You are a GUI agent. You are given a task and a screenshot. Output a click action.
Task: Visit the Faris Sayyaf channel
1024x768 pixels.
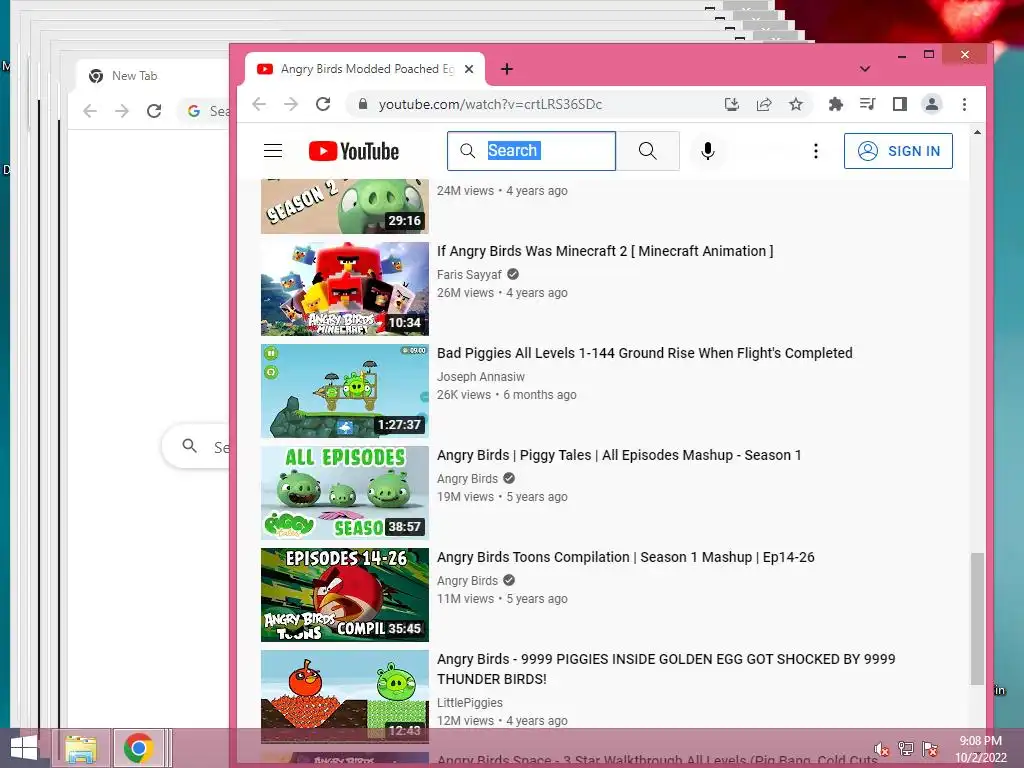469,275
